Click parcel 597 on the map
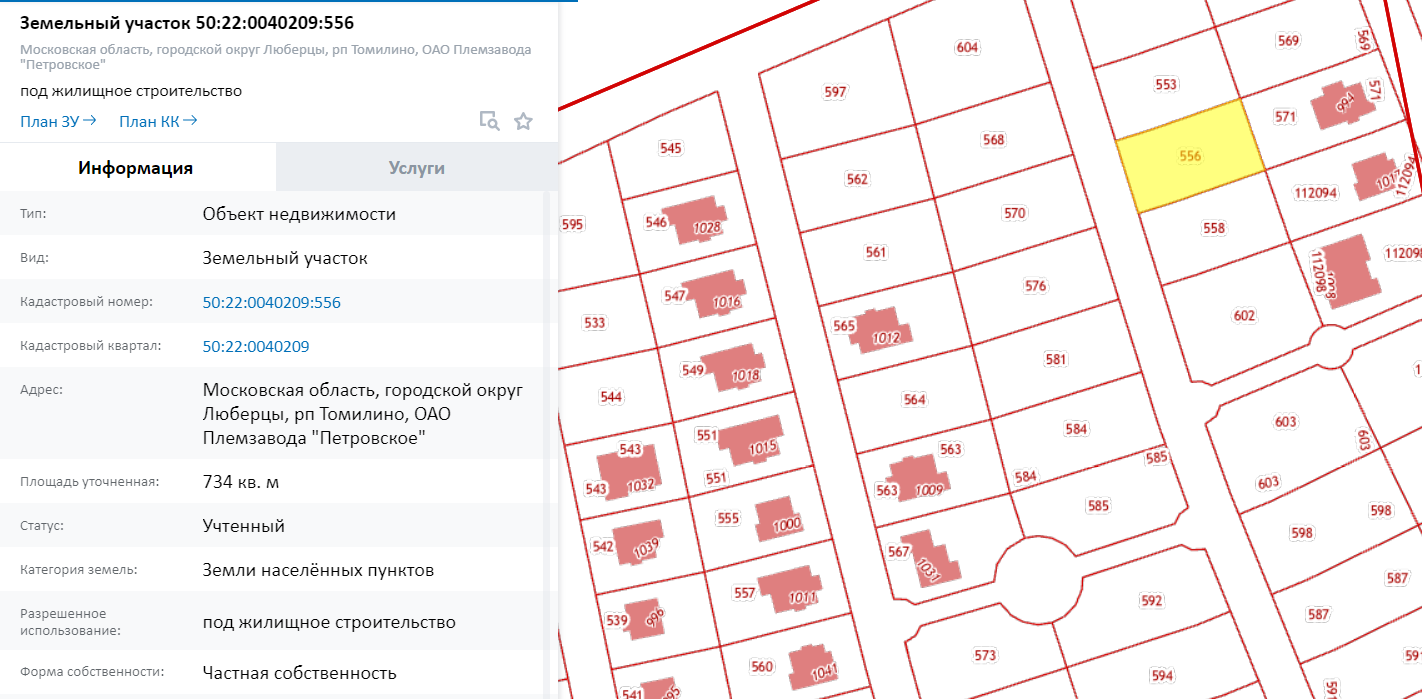 click(835, 92)
